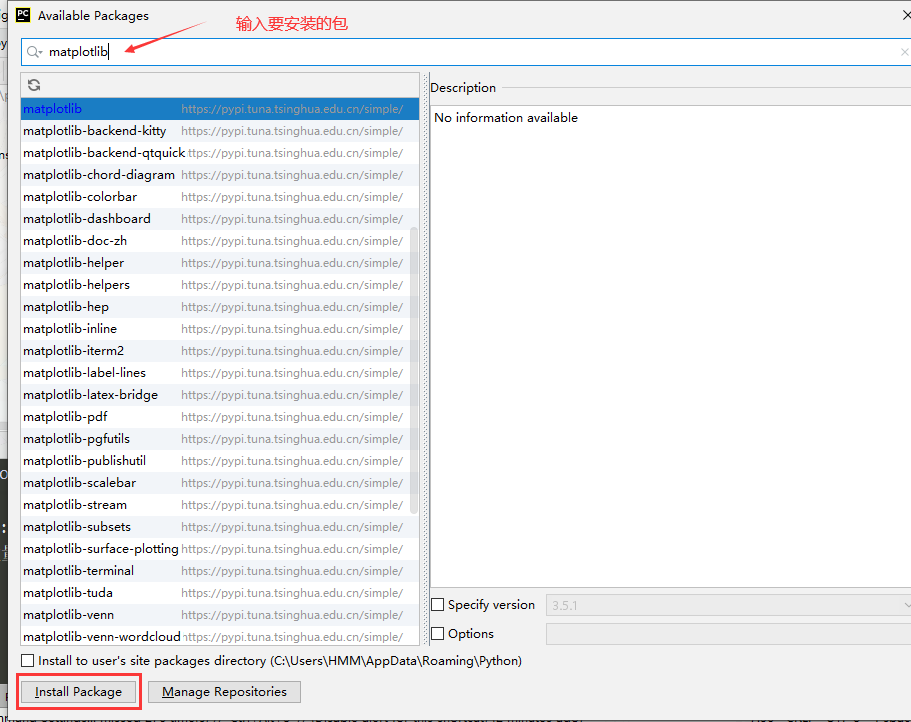Select matplotlib-backend-qtquick in the list
This screenshot has width=911, height=722.
point(220,153)
